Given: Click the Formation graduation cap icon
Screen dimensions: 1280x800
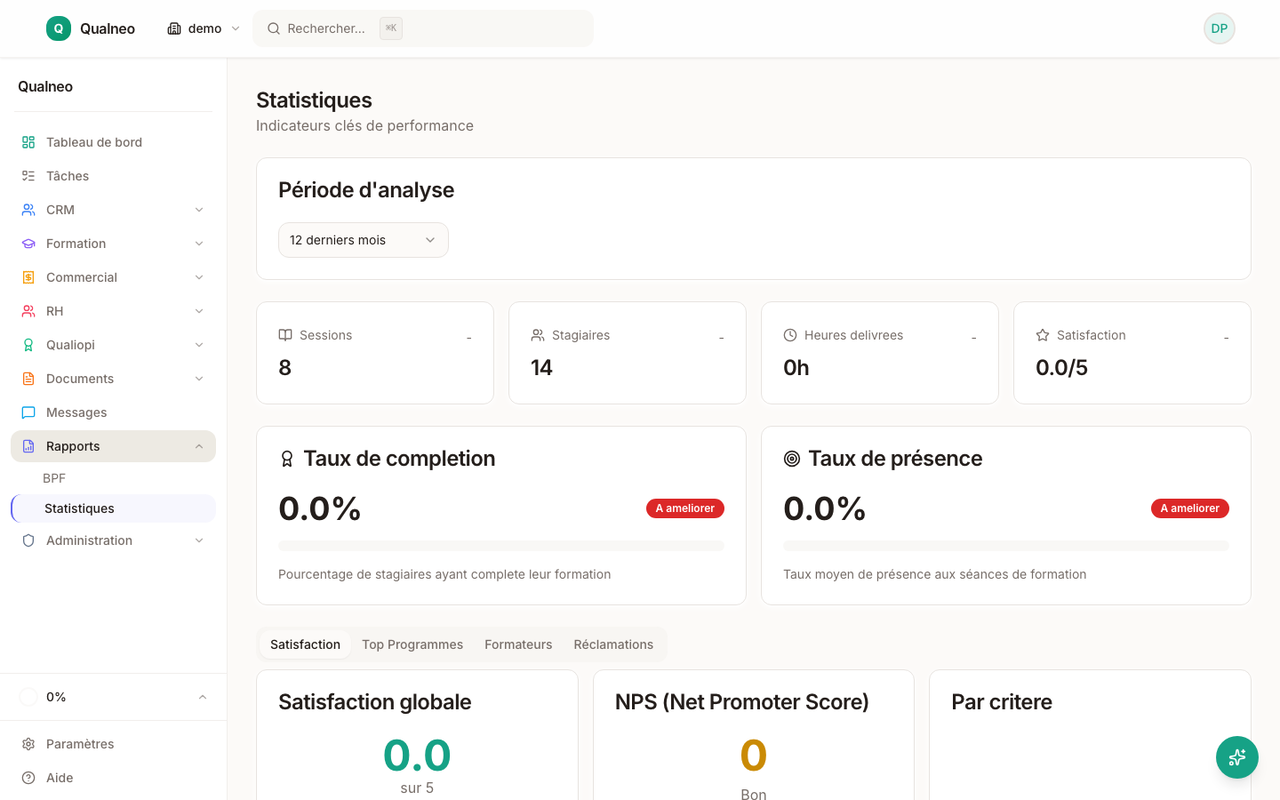Looking at the screenshot, I should [28, 244].
